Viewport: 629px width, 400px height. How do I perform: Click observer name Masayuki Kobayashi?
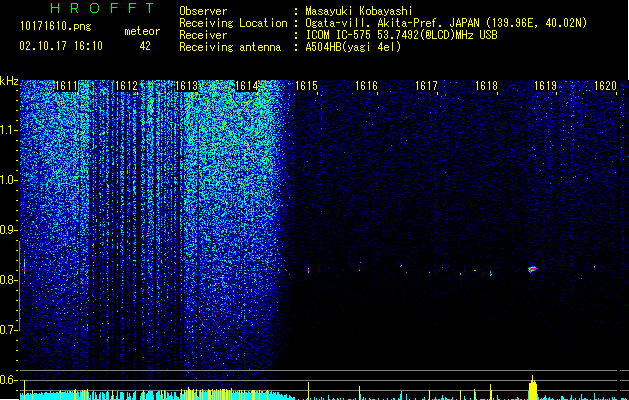pos(359,11)
